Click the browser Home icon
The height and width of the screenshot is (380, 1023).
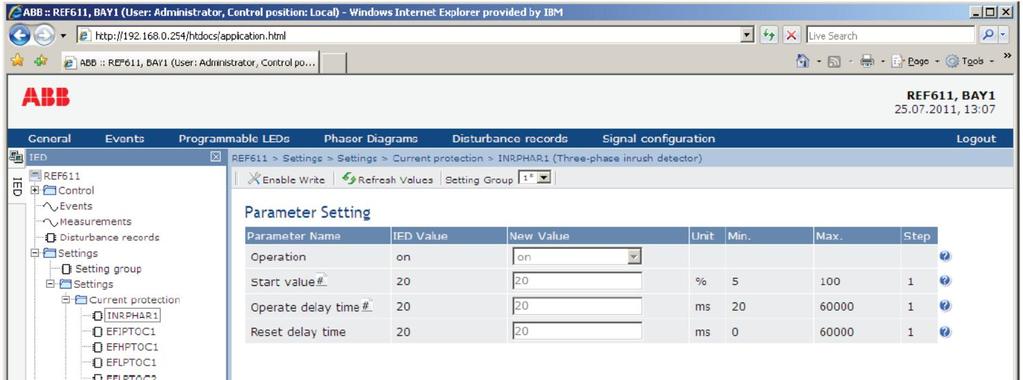(803, 61)
